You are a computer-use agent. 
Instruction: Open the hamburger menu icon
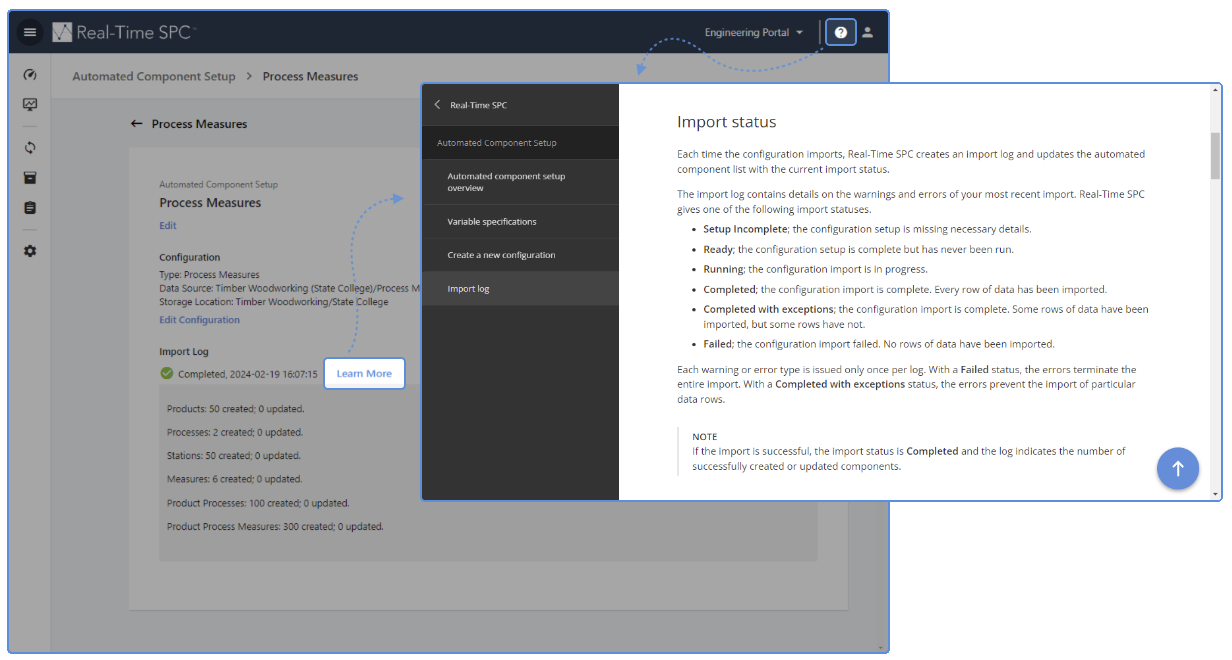pos(29,31)
